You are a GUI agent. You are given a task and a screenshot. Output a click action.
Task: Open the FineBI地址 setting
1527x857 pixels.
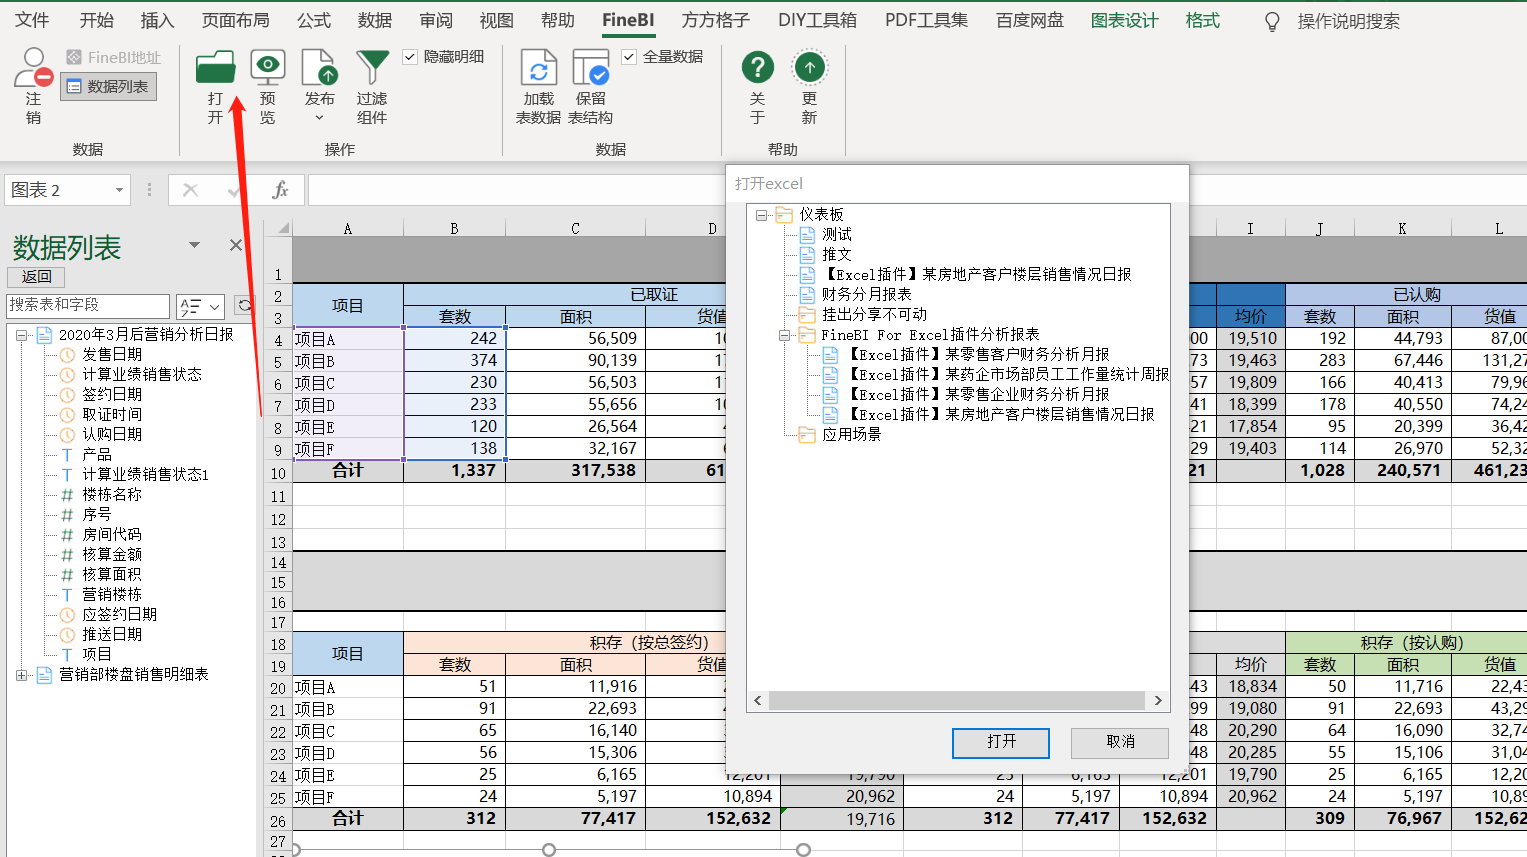tap(113, 57)
